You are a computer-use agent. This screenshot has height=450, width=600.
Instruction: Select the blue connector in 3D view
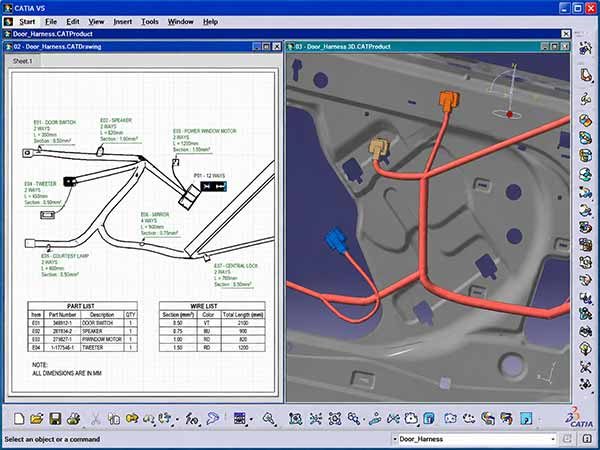(336, 239)
